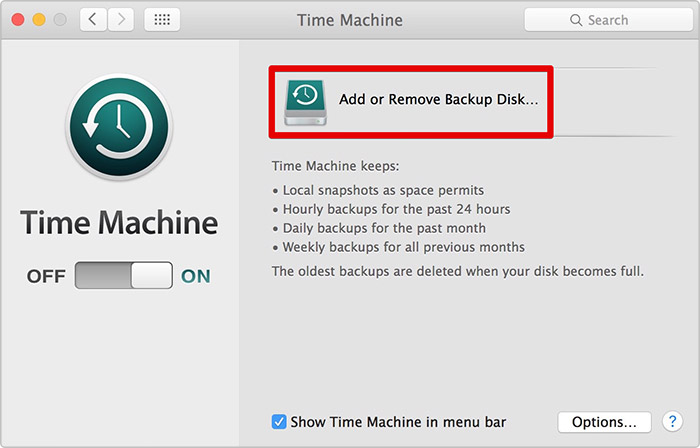This screenshot has height=448, width=700.
Task: Select Add or Remove Backup Disk…
Action: [x=411, y=102]
